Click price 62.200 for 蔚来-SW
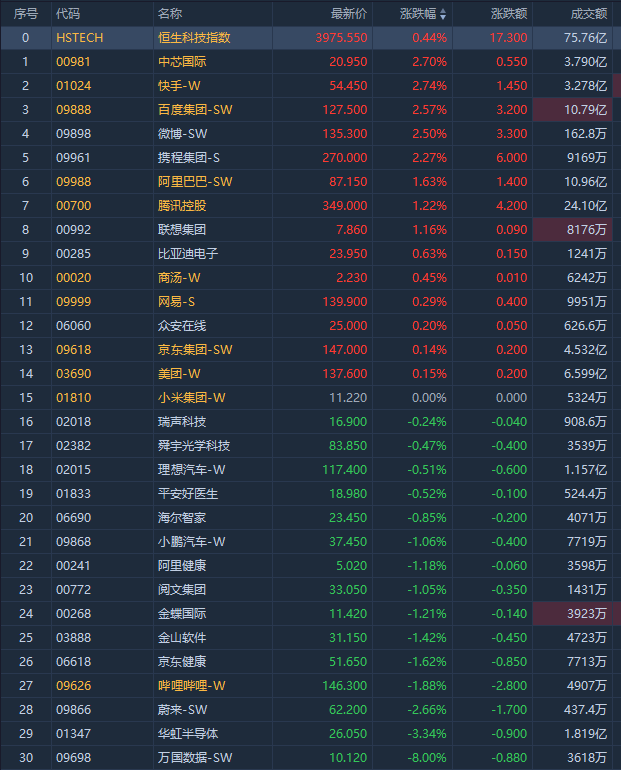 click(348, 710)
